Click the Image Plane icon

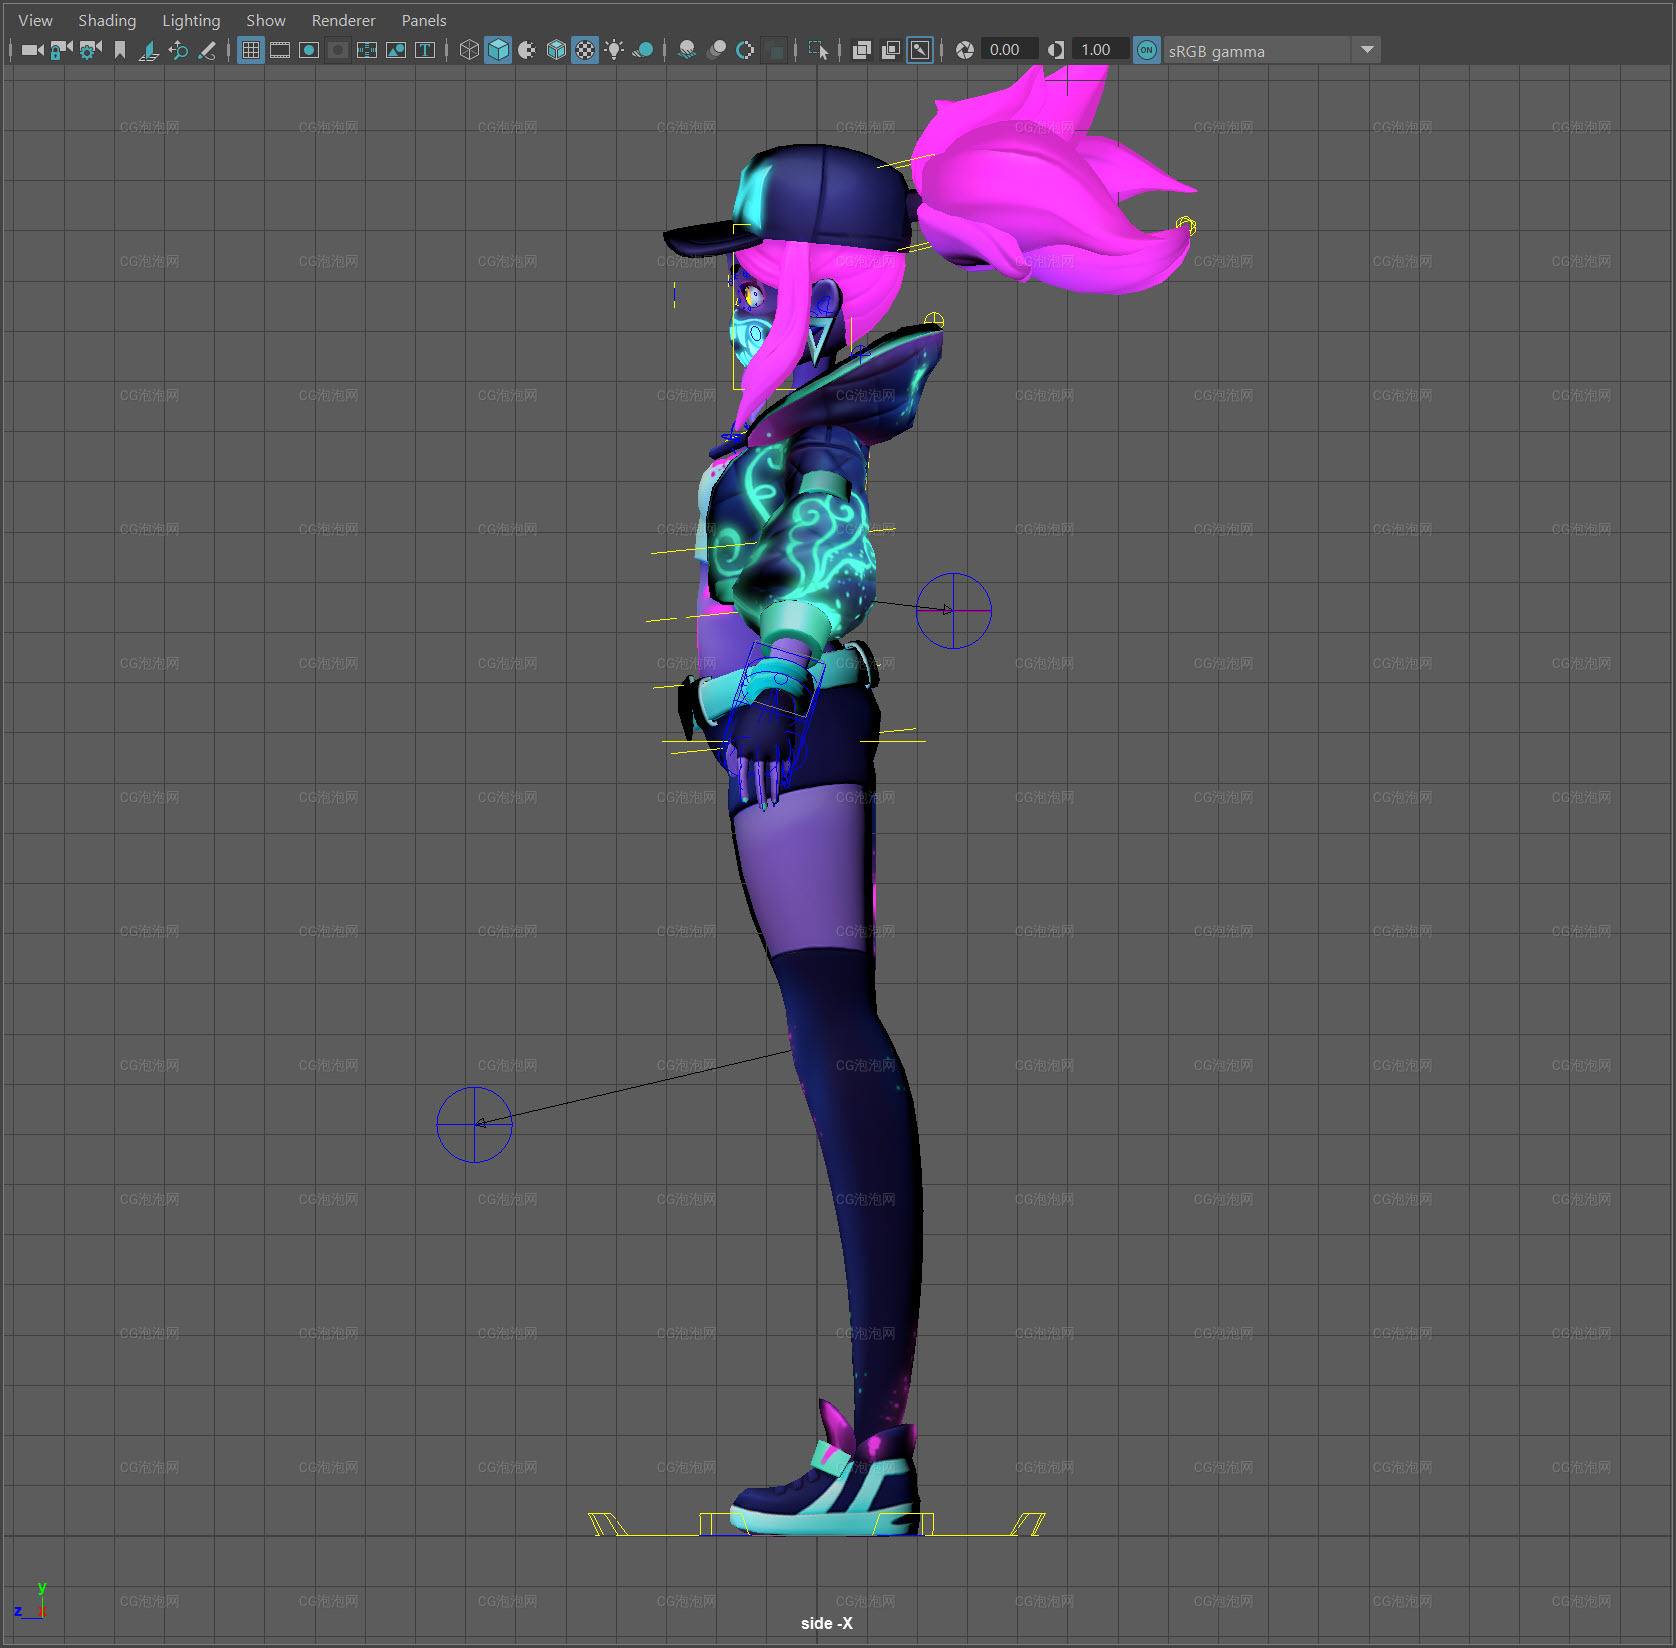[149, 50]
